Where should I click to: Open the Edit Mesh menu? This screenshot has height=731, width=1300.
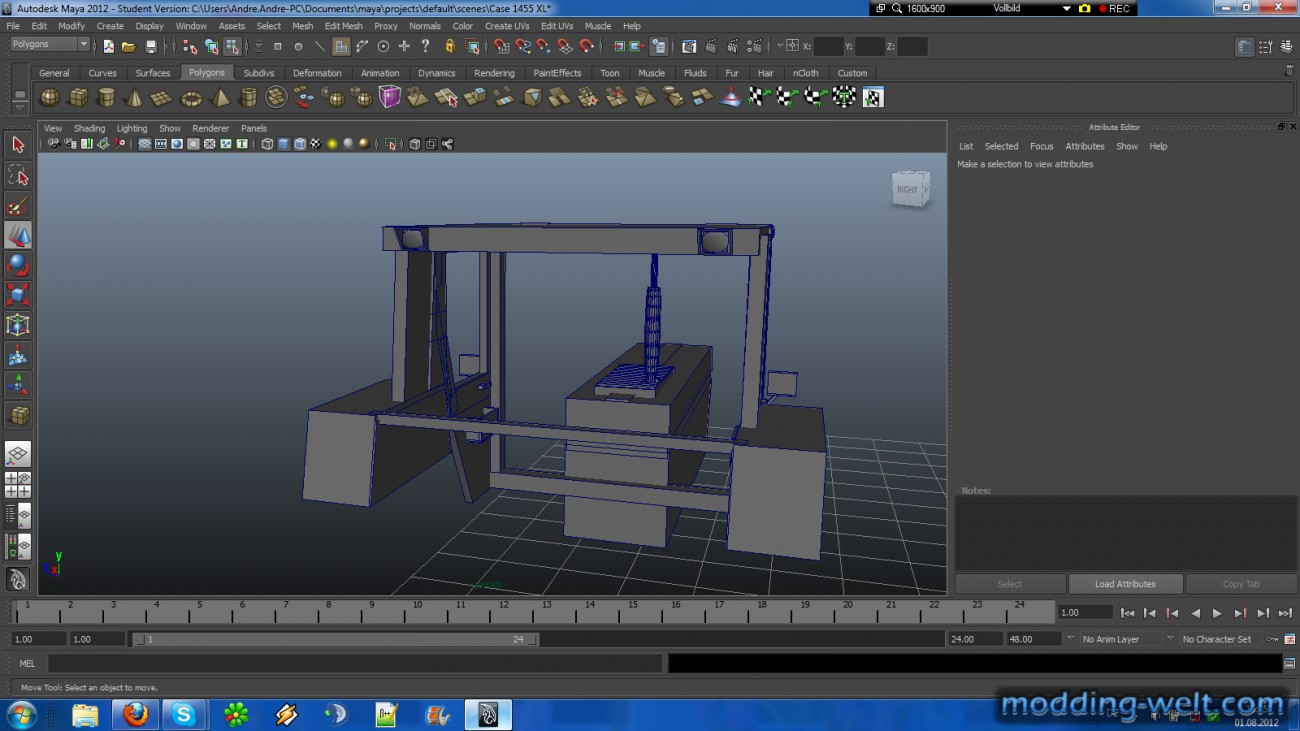coord(343,26)
